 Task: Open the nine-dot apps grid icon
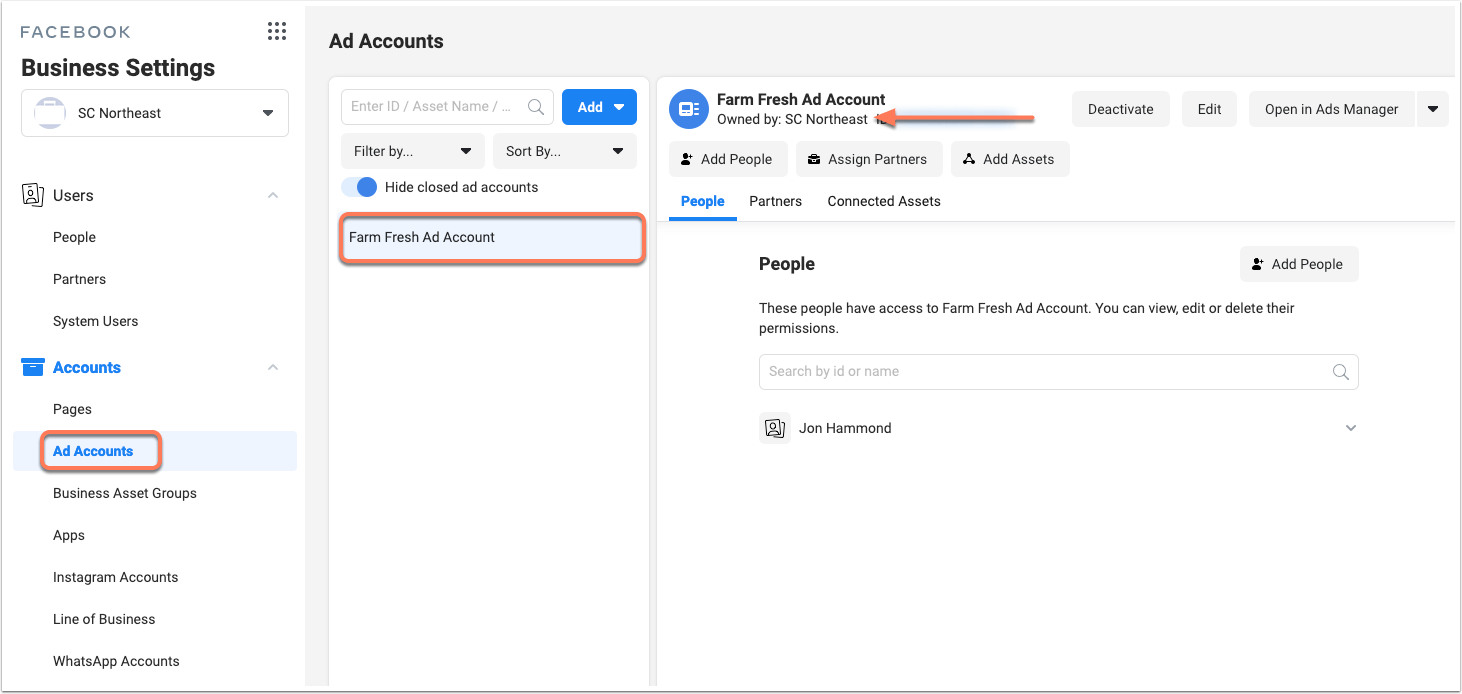pos(277,31)
